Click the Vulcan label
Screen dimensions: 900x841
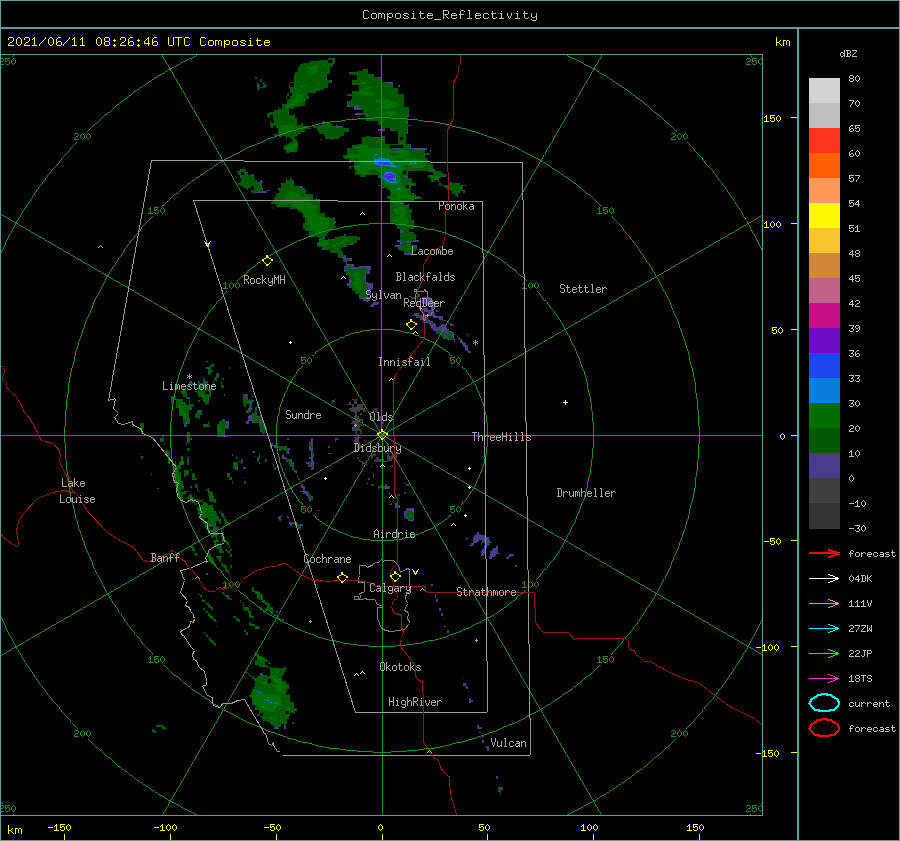click(509, 743)
